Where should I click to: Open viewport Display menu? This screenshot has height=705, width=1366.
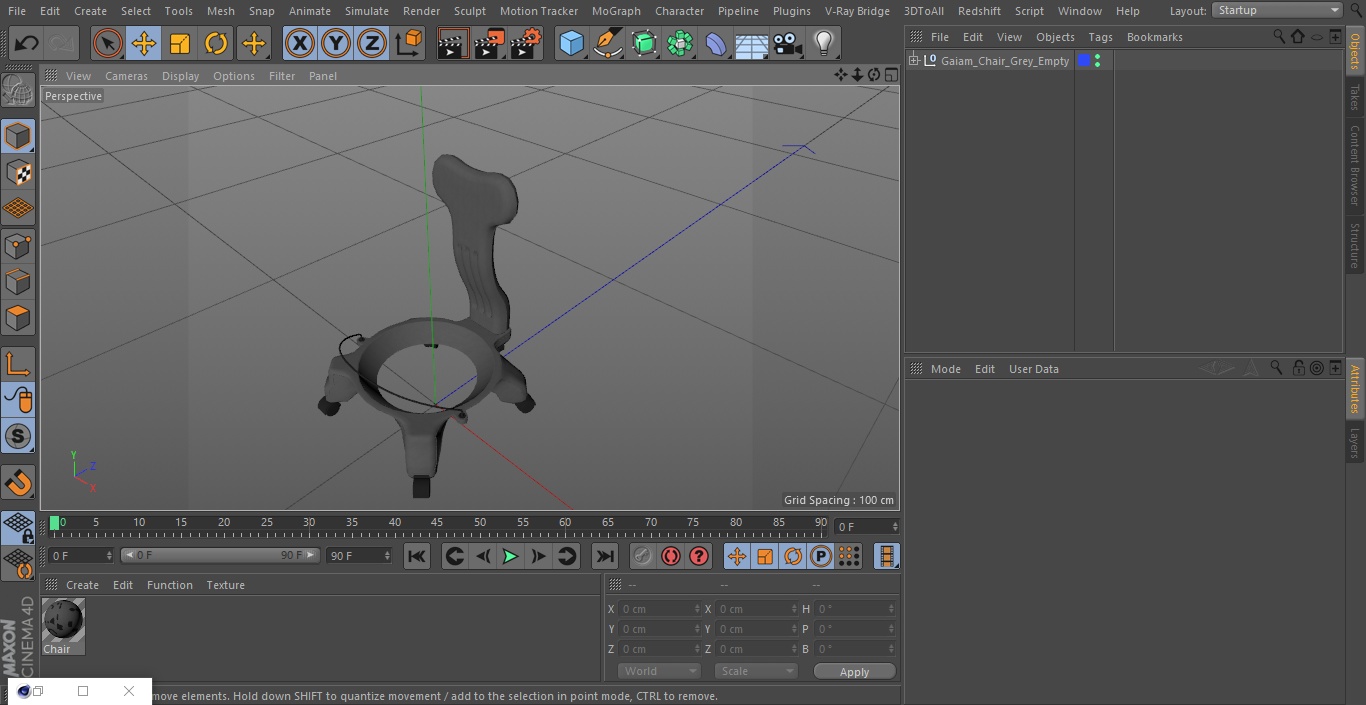point(180,76)
